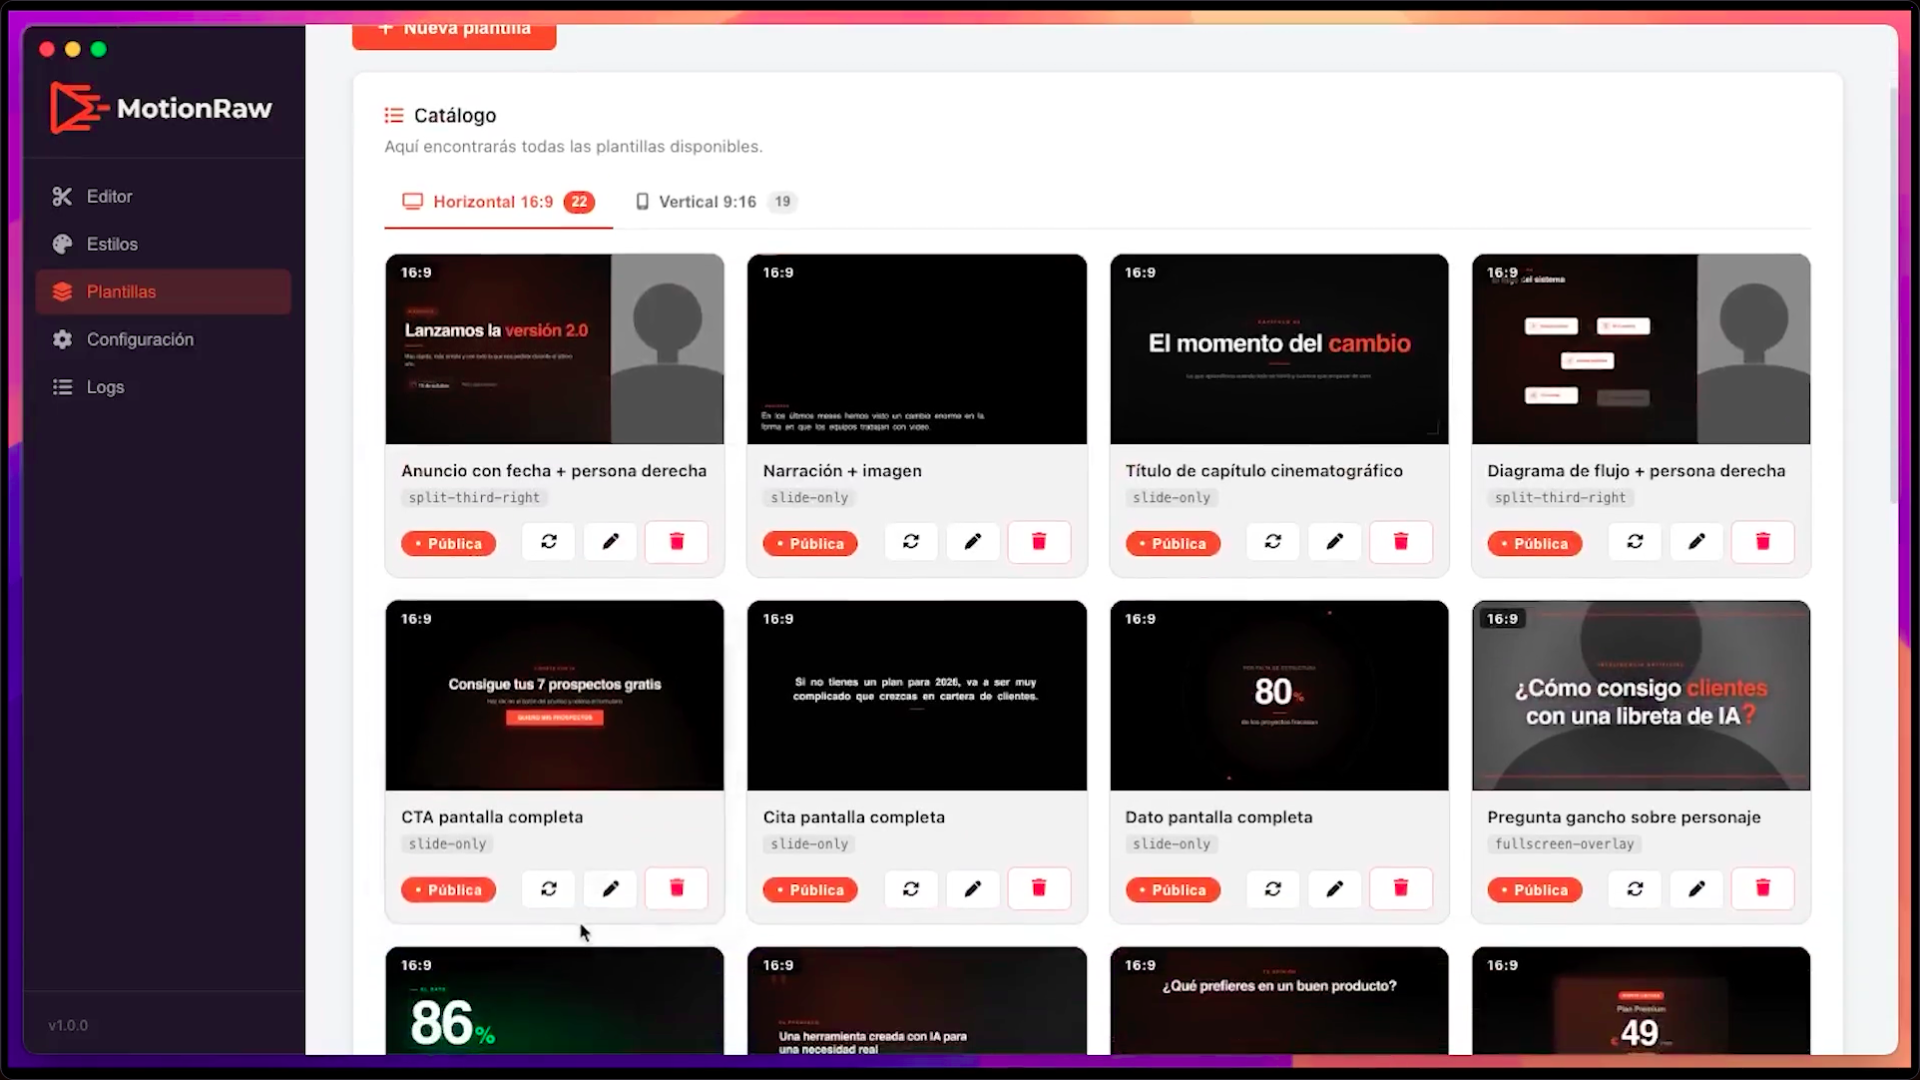Viewport: 1920px width, 1080px height.
Task: Edit the 'Dato pantalla completa' template
Action: point(1335,888)
